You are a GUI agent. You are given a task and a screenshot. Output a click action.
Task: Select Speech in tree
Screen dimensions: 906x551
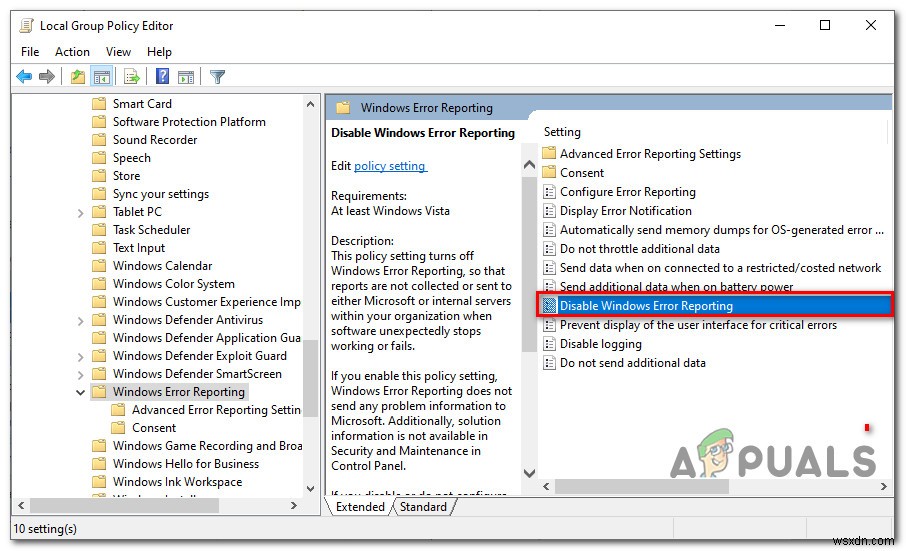point(132,158)
